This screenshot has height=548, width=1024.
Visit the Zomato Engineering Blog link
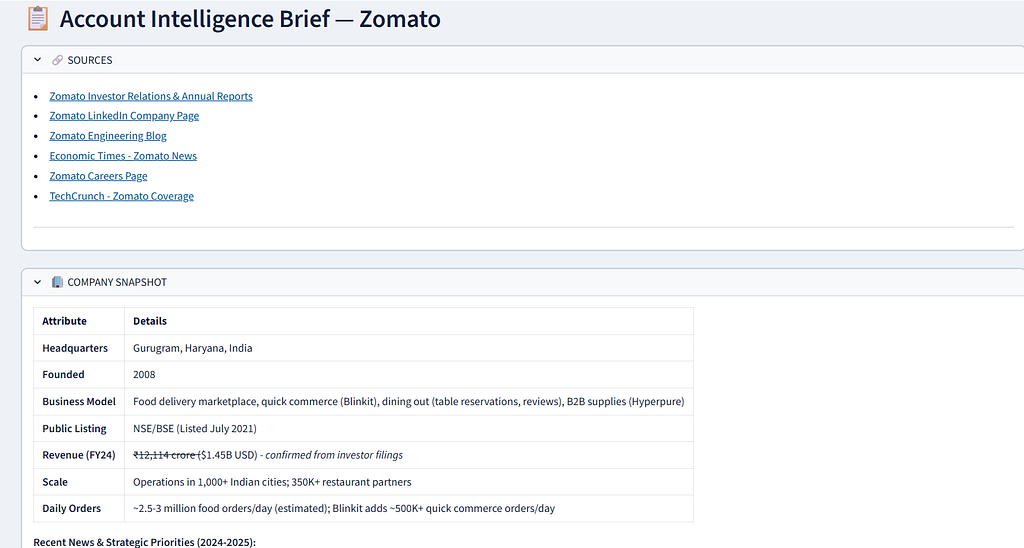[108, 136]
